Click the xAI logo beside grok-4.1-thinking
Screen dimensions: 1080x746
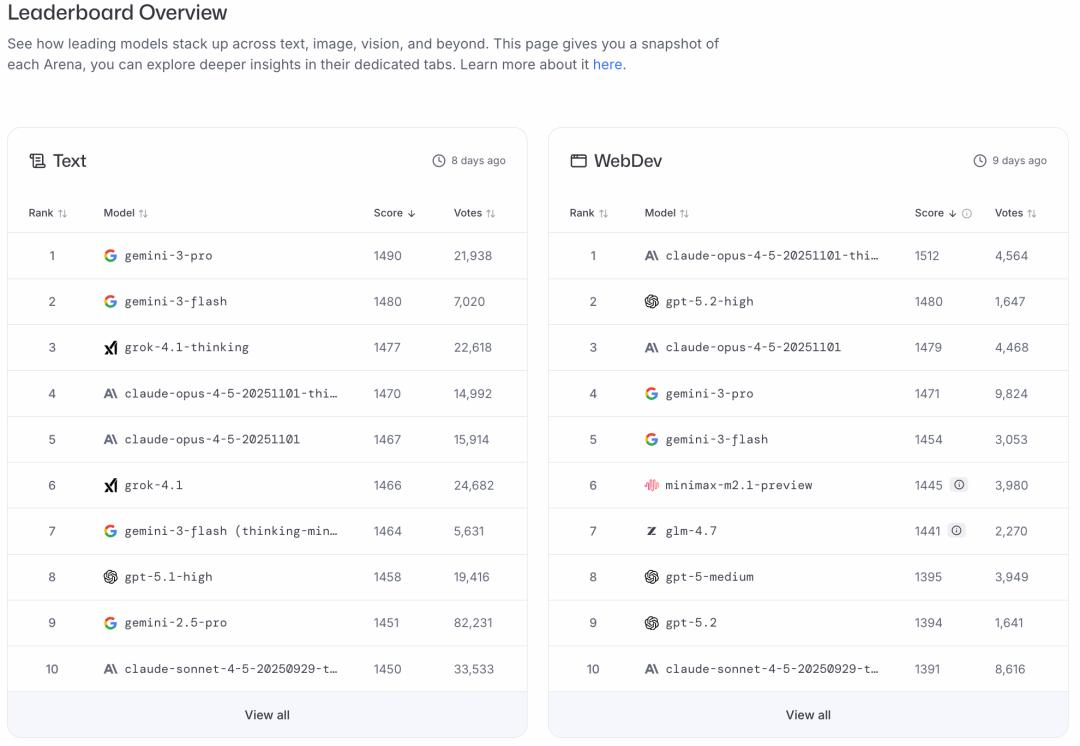pos(110,348)
